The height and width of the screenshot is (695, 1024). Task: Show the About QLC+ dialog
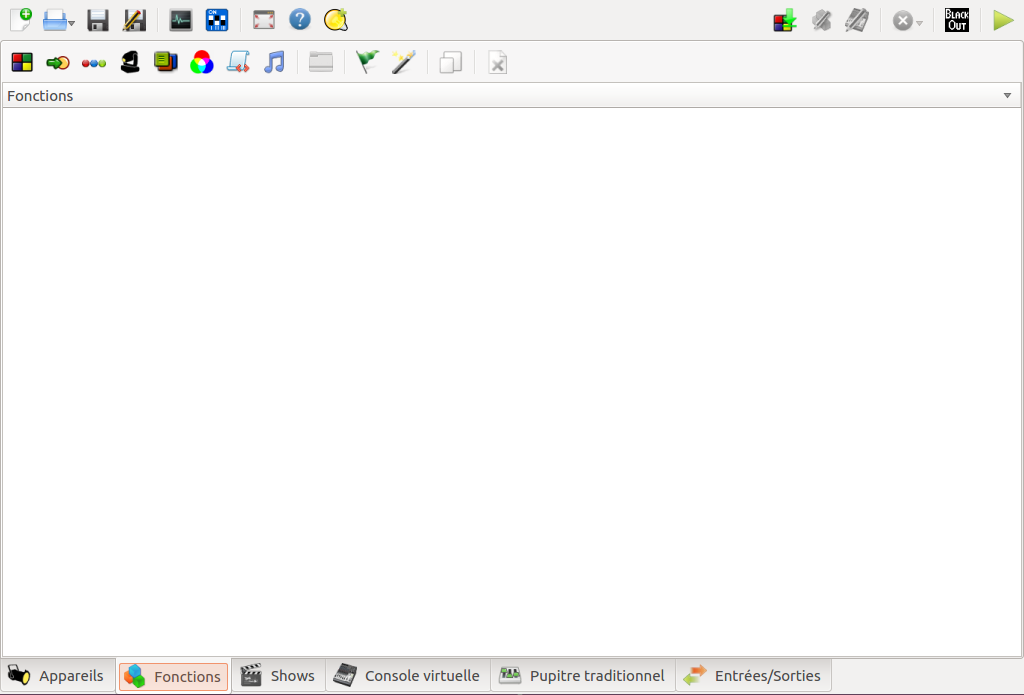(x=336, y=20)
